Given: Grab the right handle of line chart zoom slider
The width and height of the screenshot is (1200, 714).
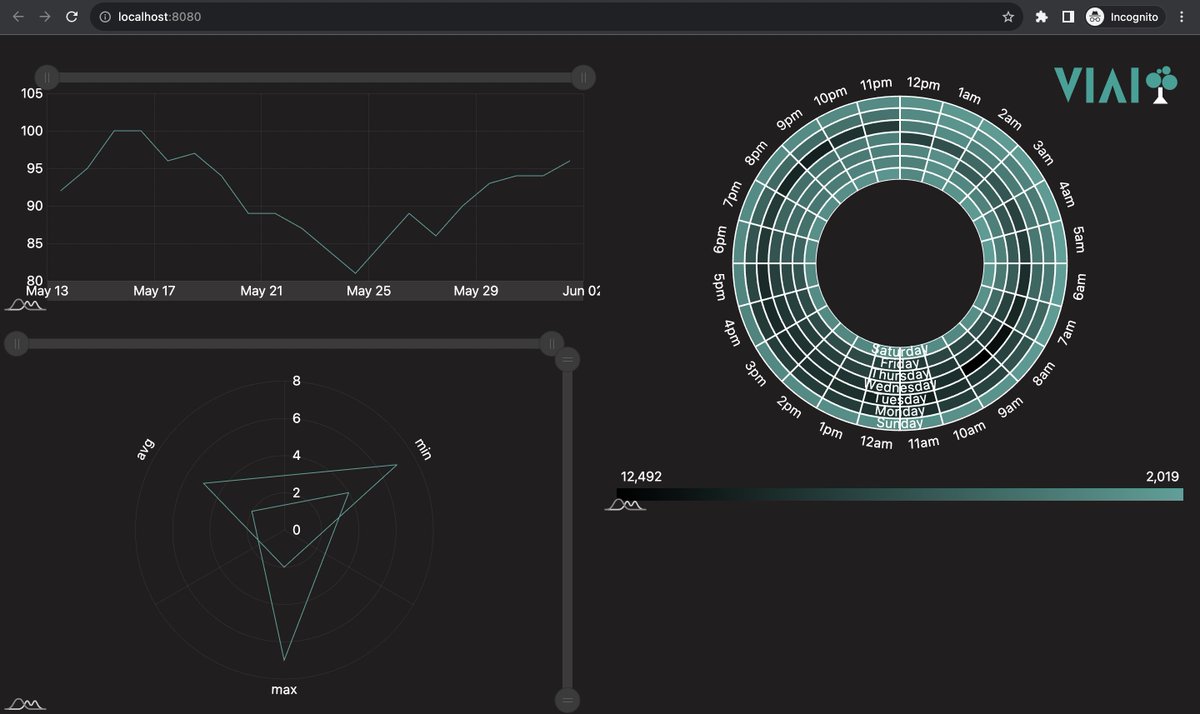Looking at the screenshot, I should [584, 77].
